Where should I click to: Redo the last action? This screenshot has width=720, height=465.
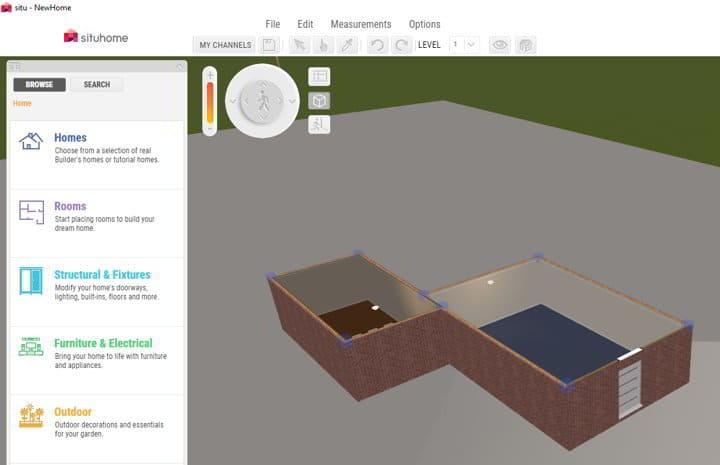click(x=401, y=45)
